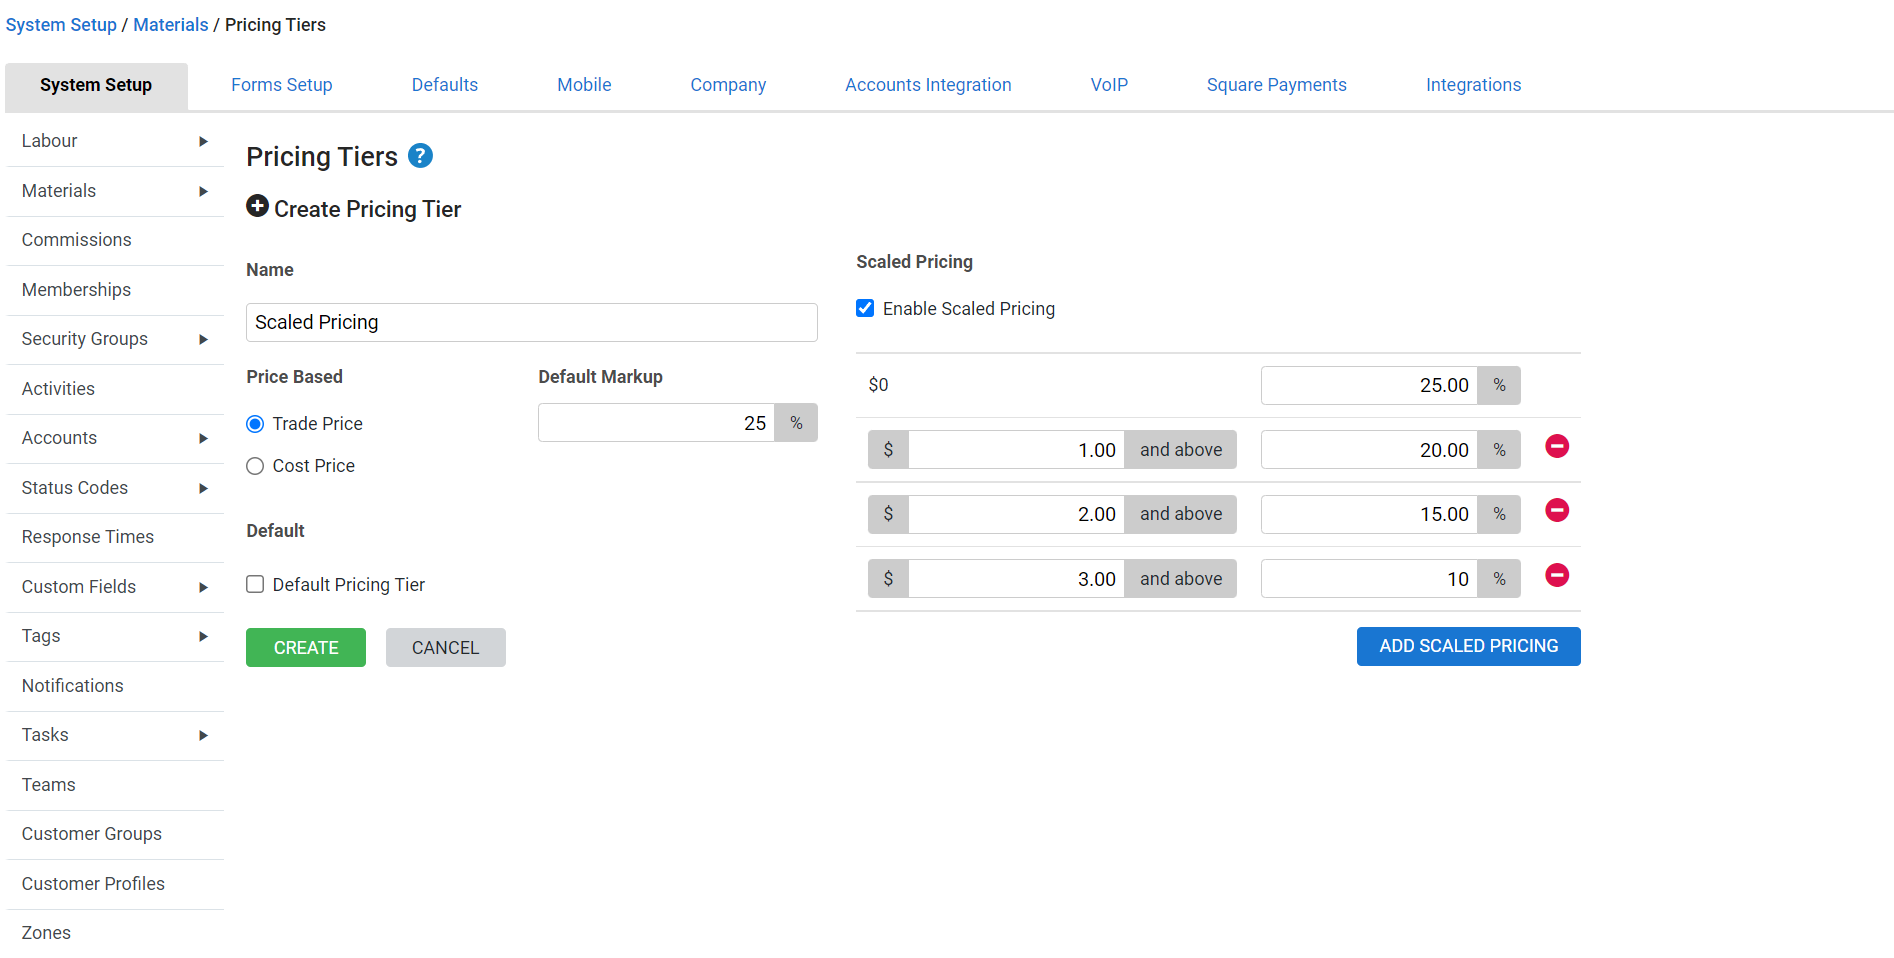Open the Accounts Integration tab
The height and width of the screenshot is (958, 1894).
pyautogui.click(x=927, y=85)
